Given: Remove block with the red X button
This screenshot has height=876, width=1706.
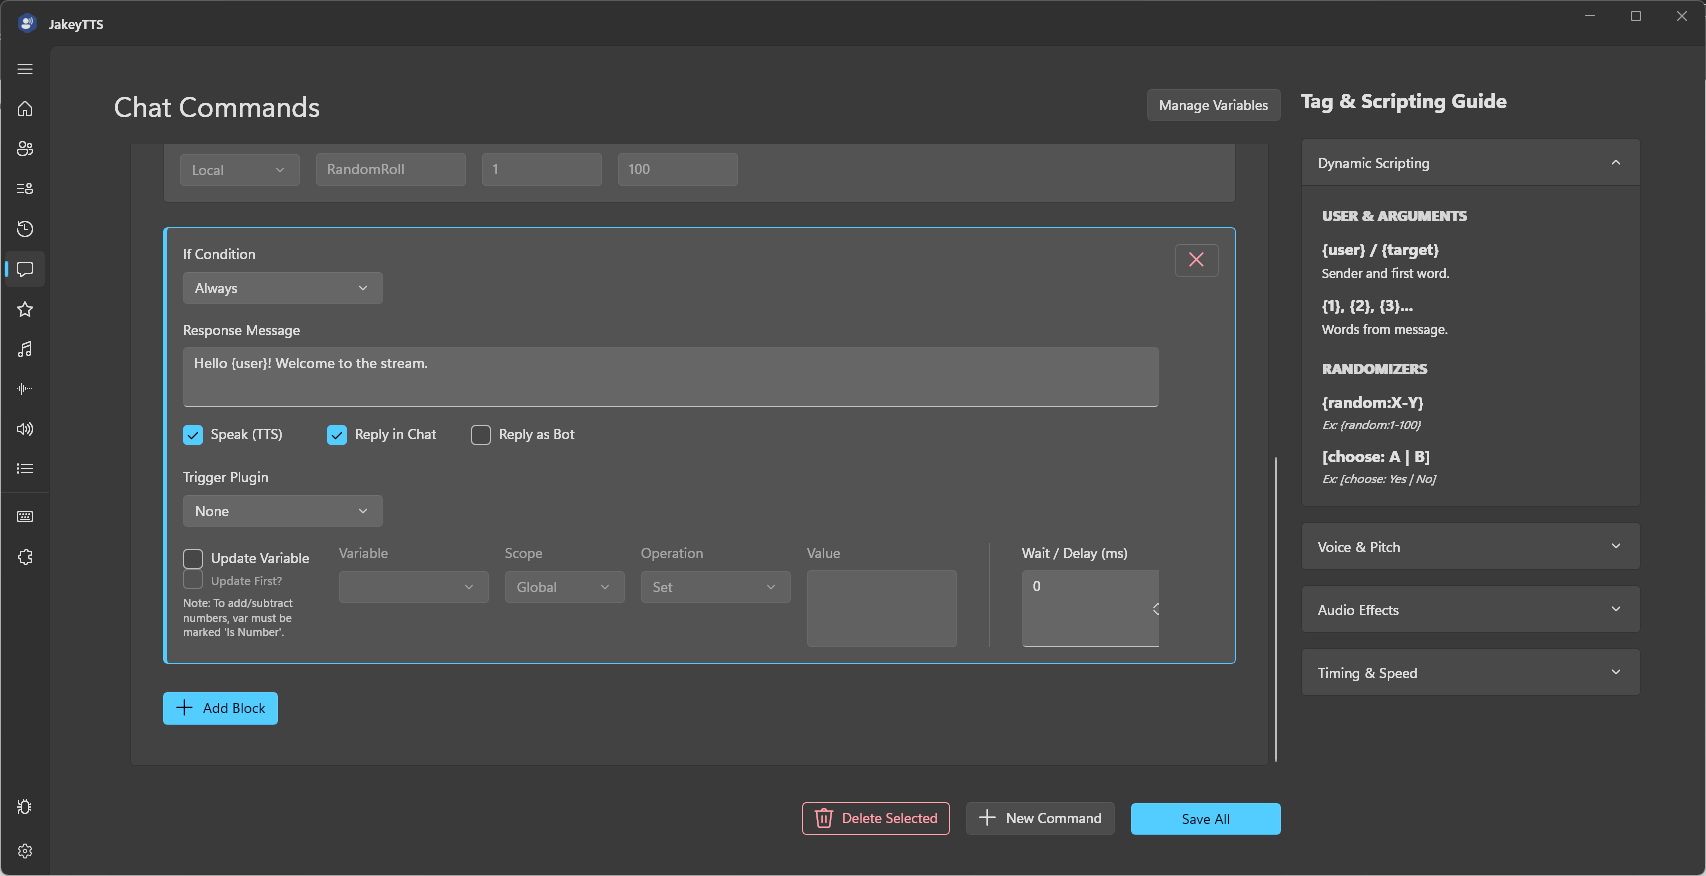Looking at the screenshot, I should coord(1196,260).
